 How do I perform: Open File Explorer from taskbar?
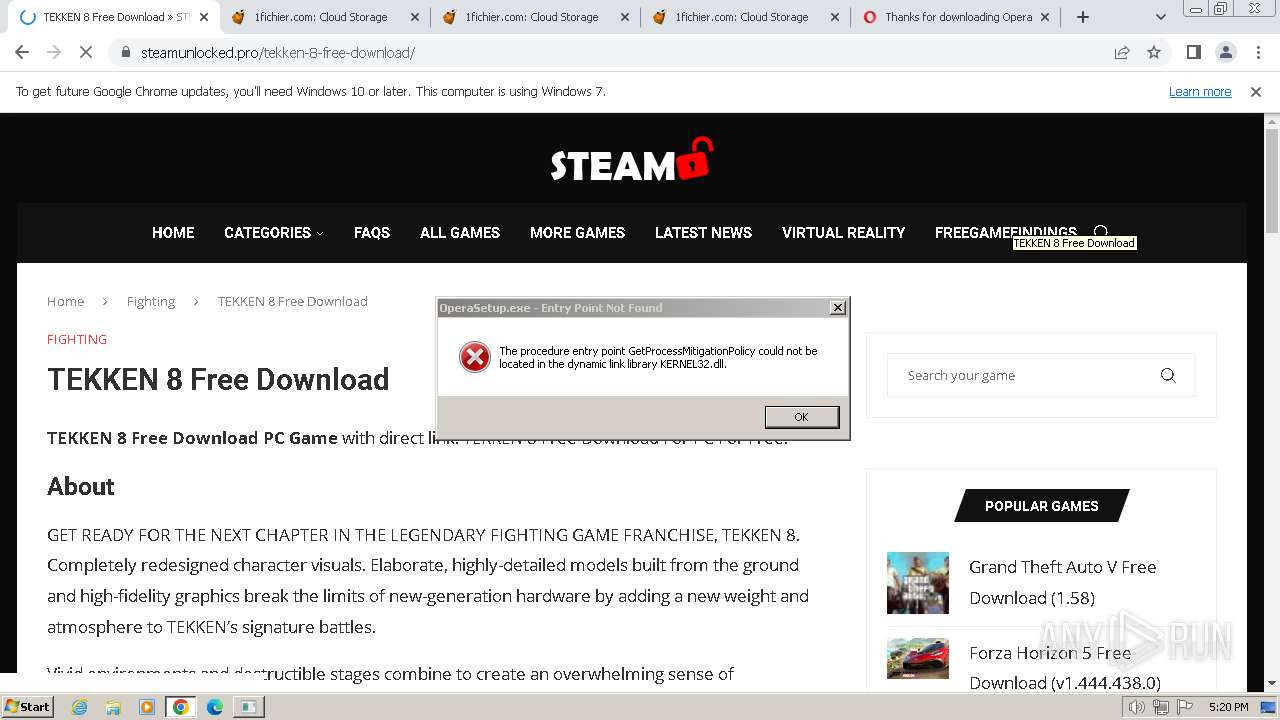[x=113, y=707]
